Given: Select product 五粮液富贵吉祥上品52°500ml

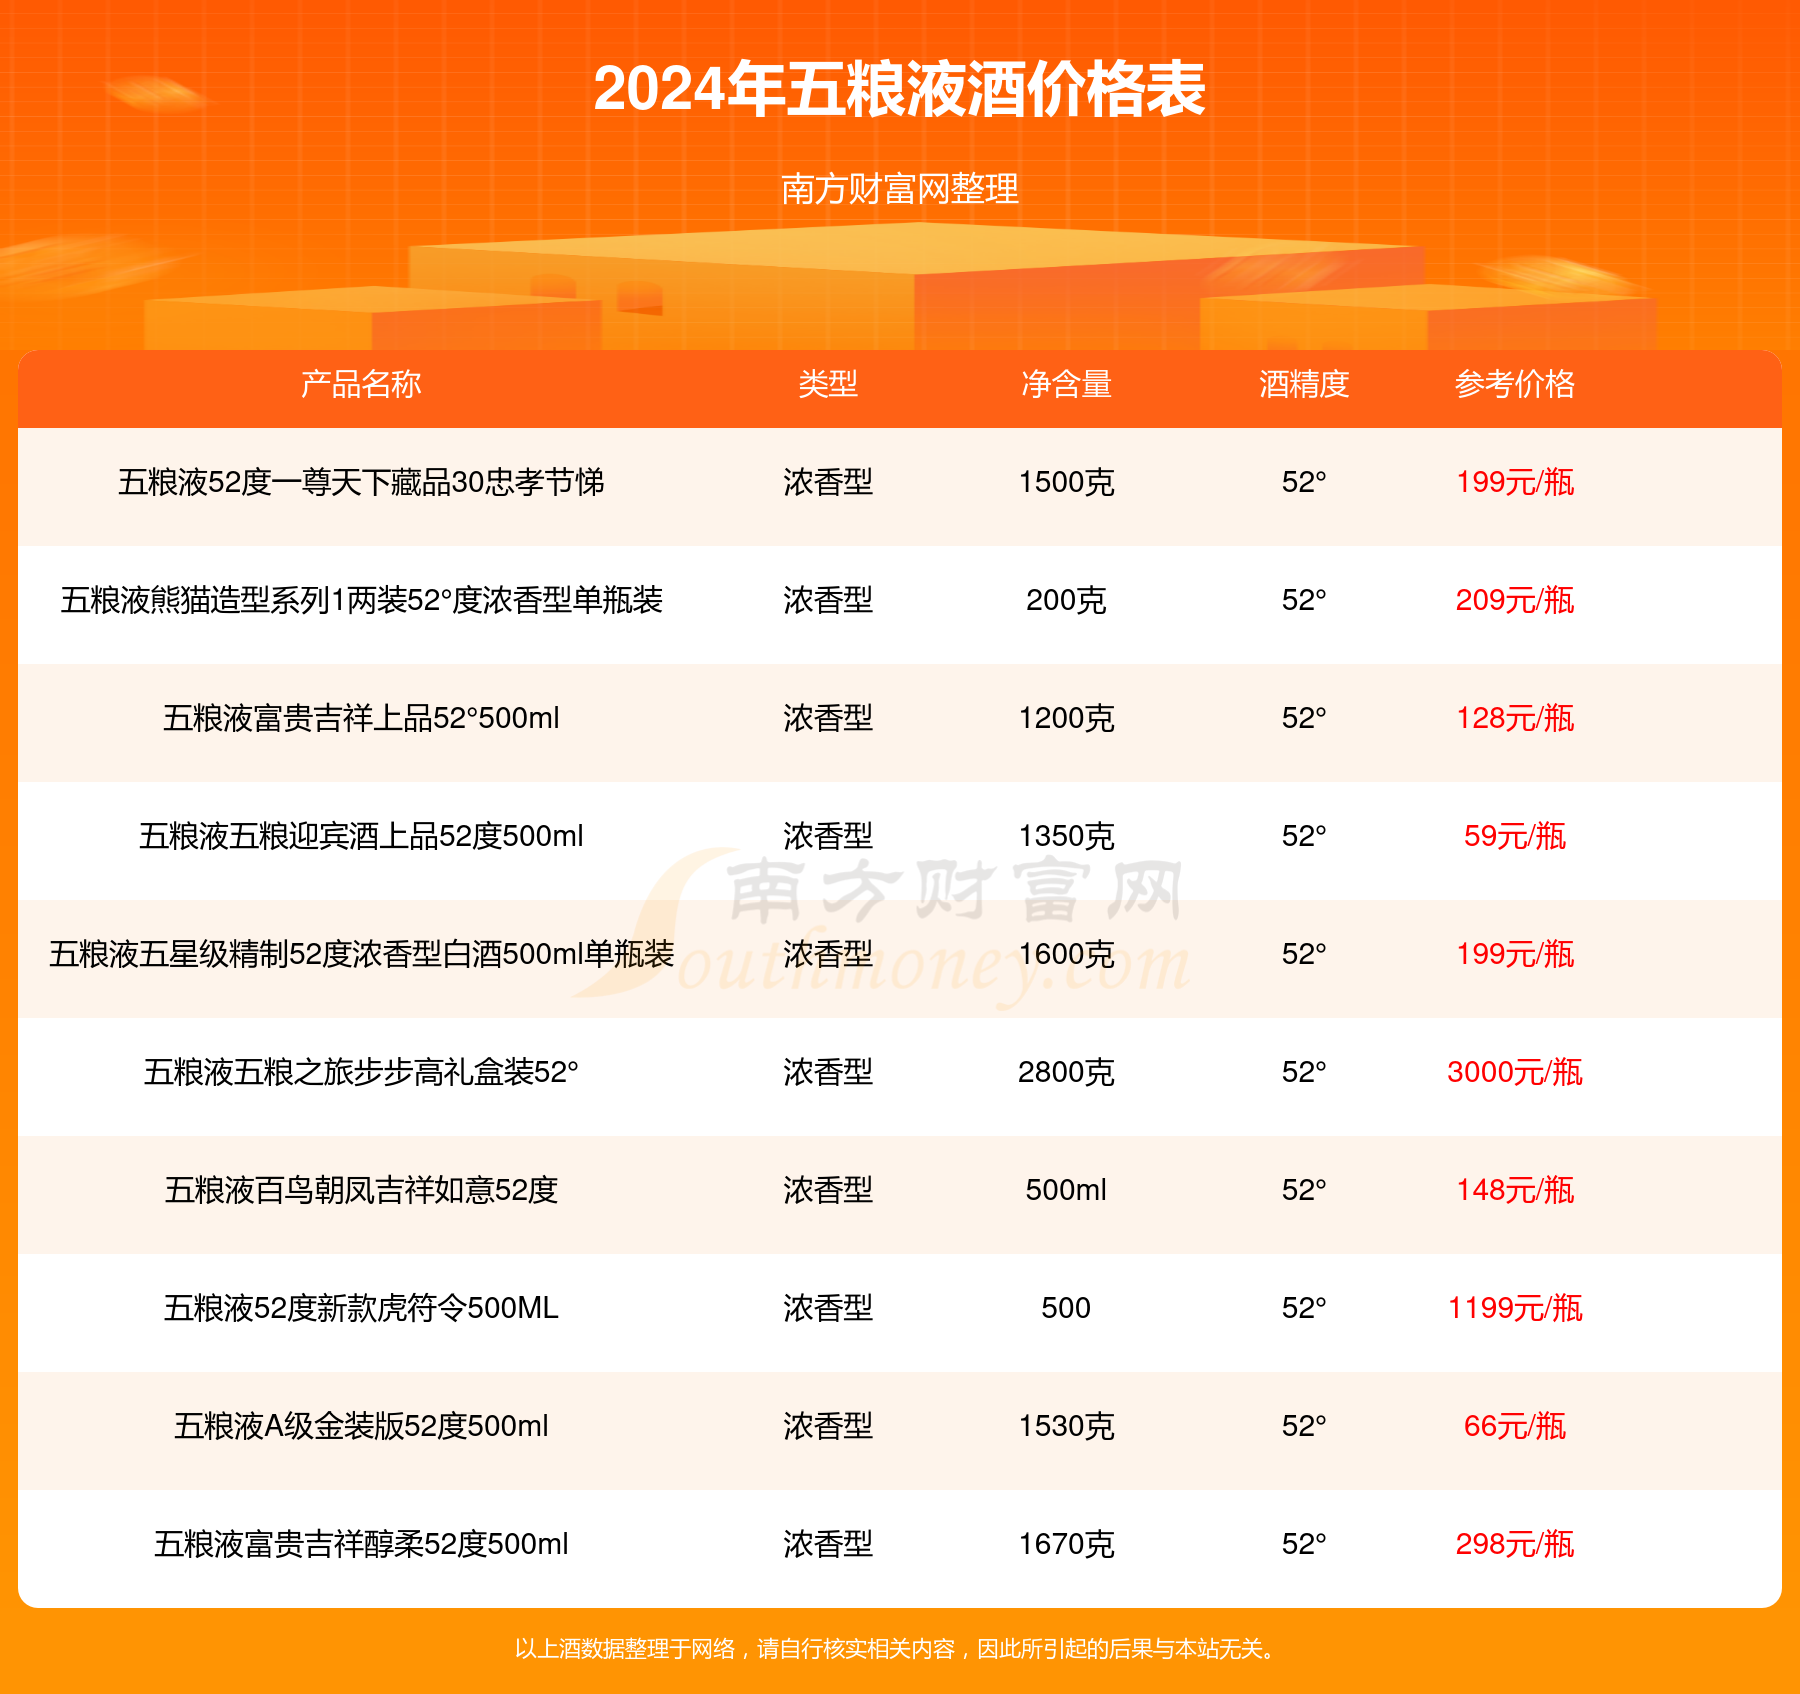Looking at the screenshot, I should (x=361, y=718).
